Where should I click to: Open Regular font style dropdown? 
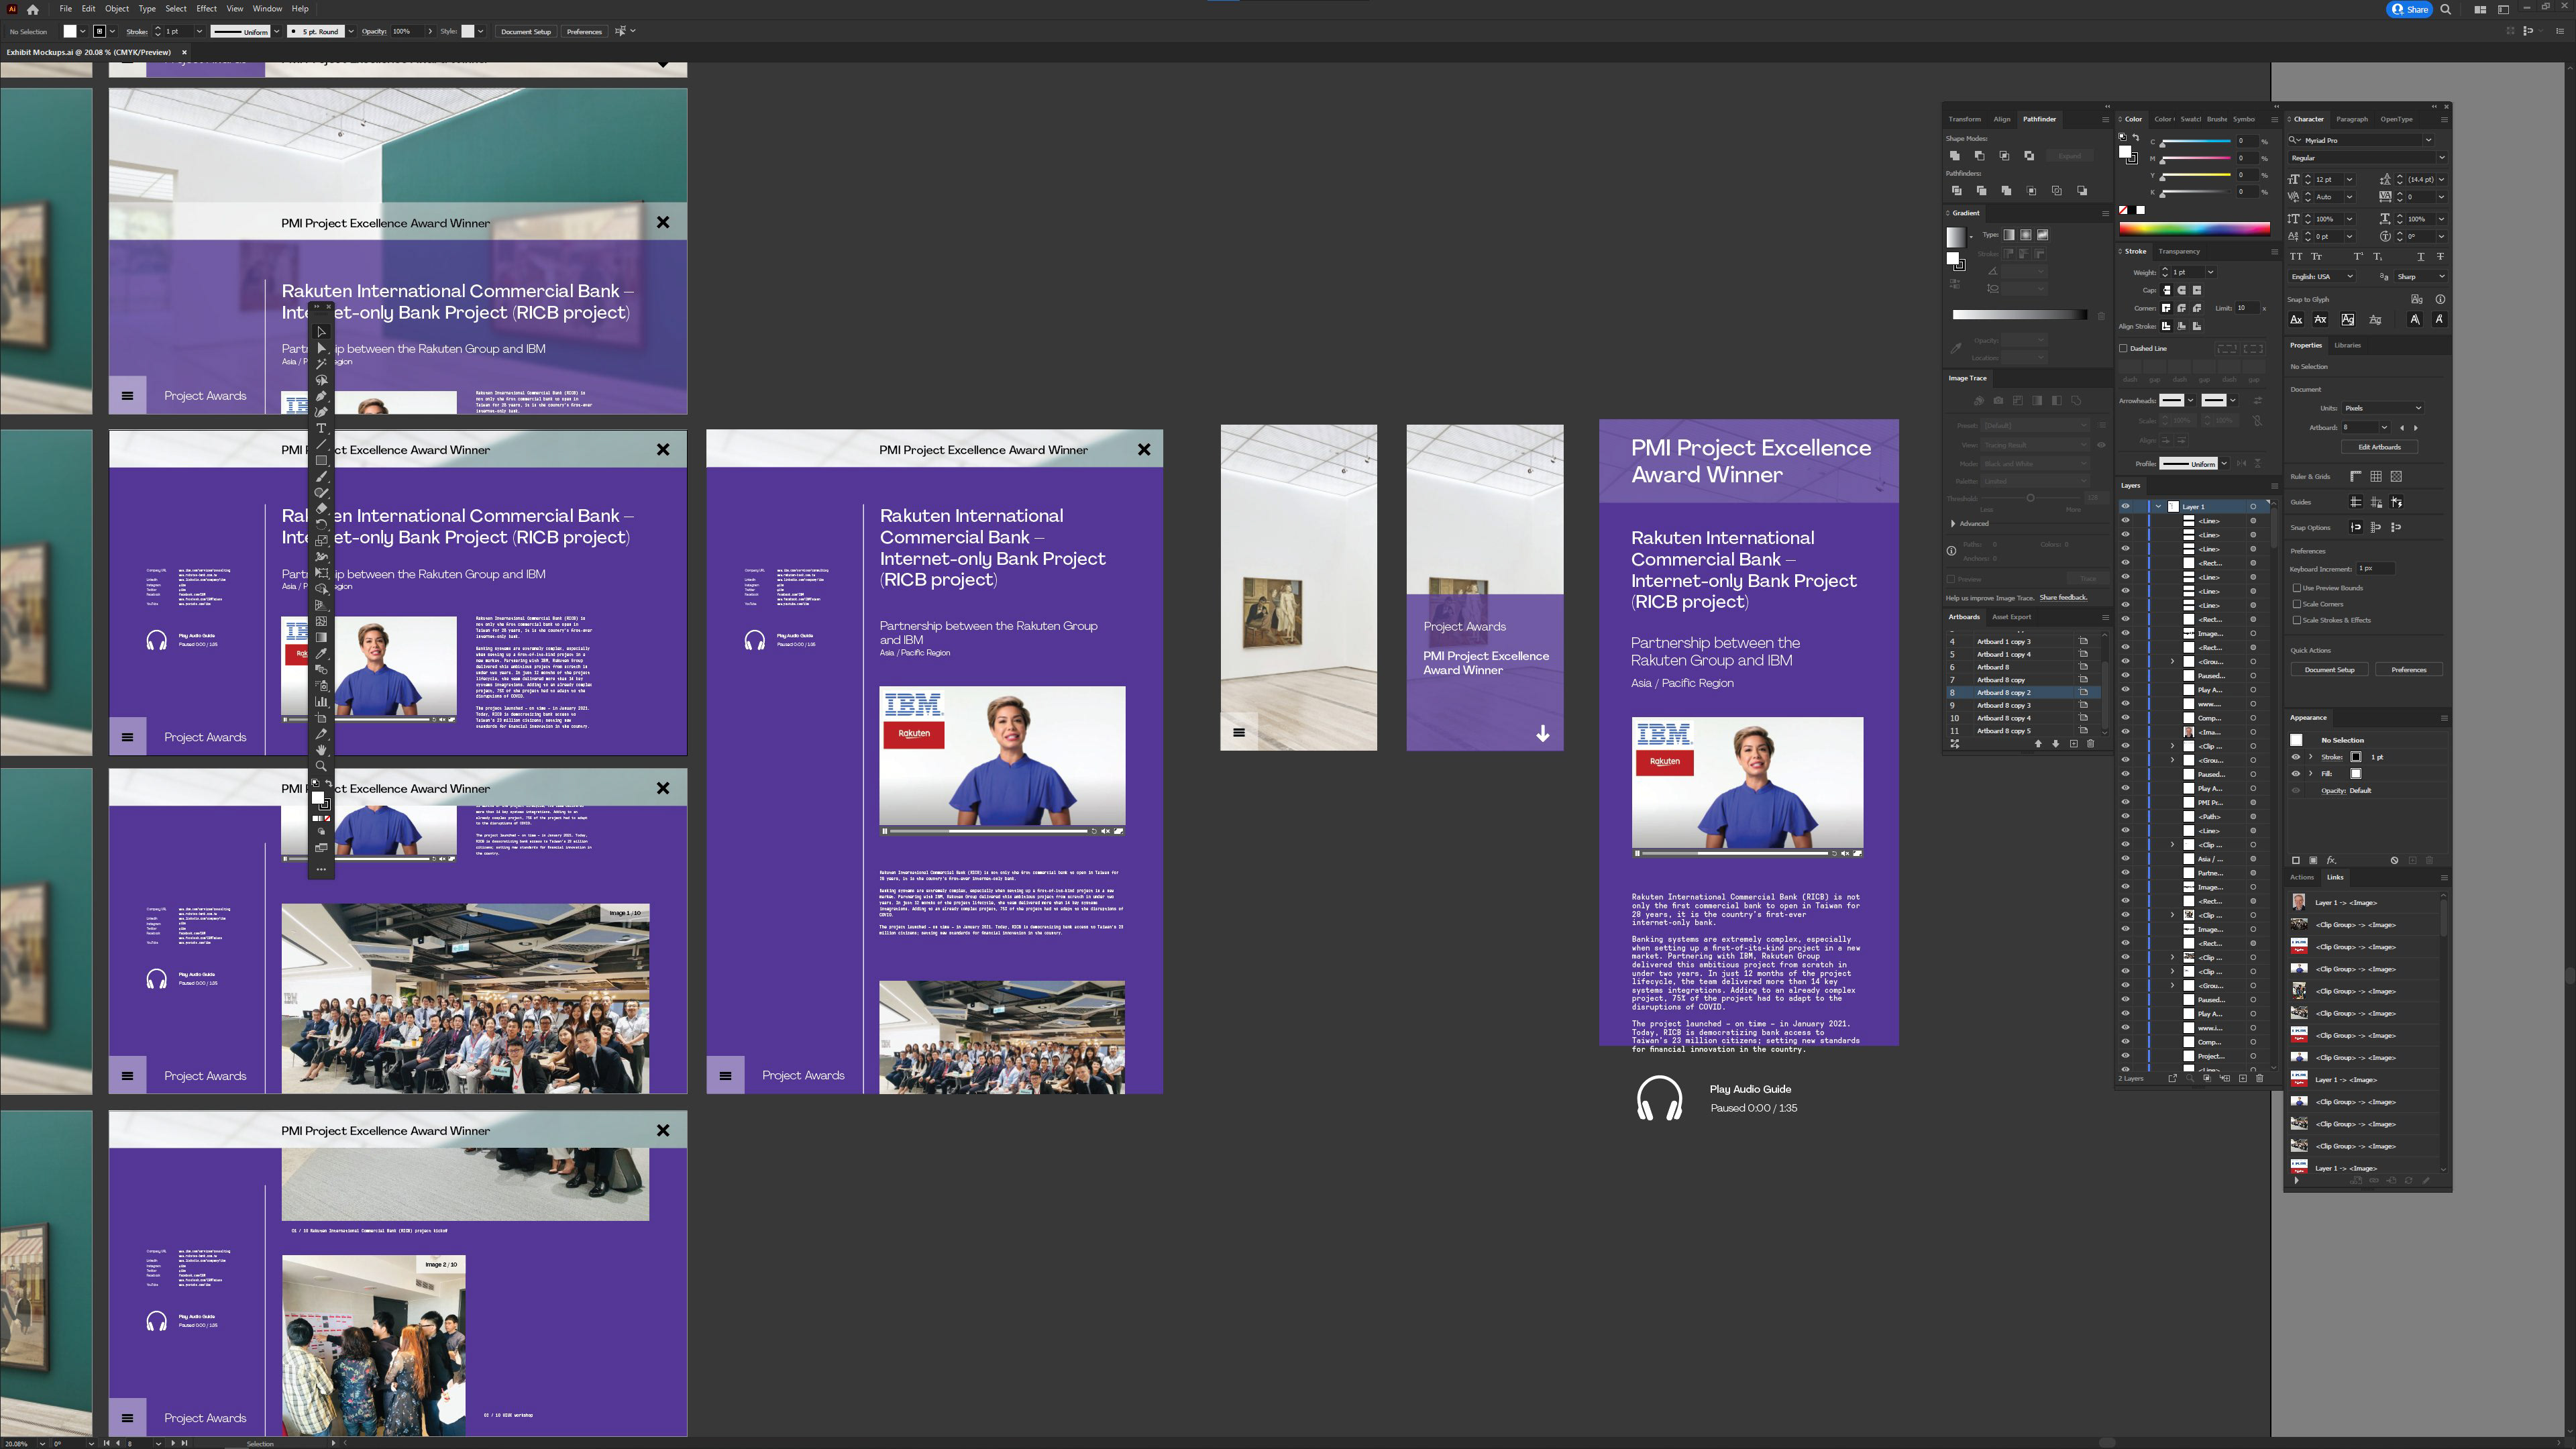click(2441, 158)
